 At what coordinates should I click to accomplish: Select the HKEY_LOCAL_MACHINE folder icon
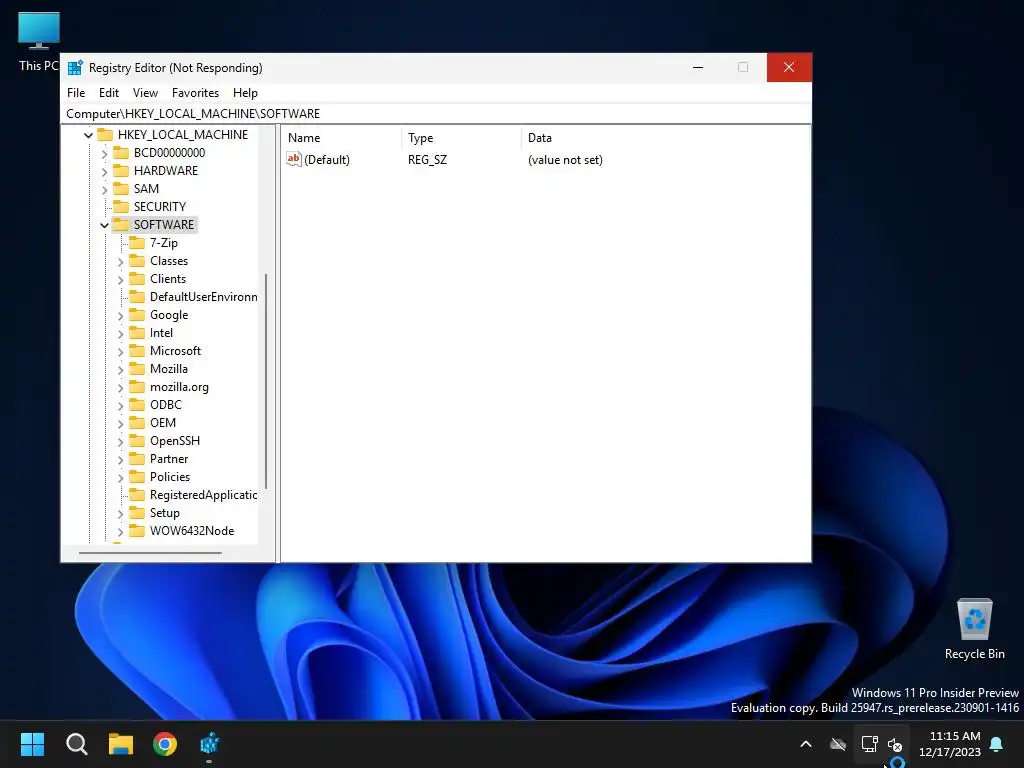coord(104,135)
